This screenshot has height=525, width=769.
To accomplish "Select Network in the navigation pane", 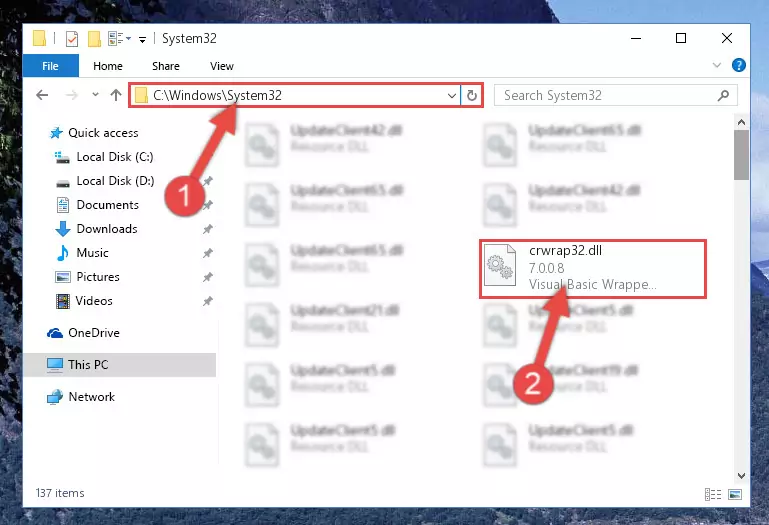I will click(91, 397).
